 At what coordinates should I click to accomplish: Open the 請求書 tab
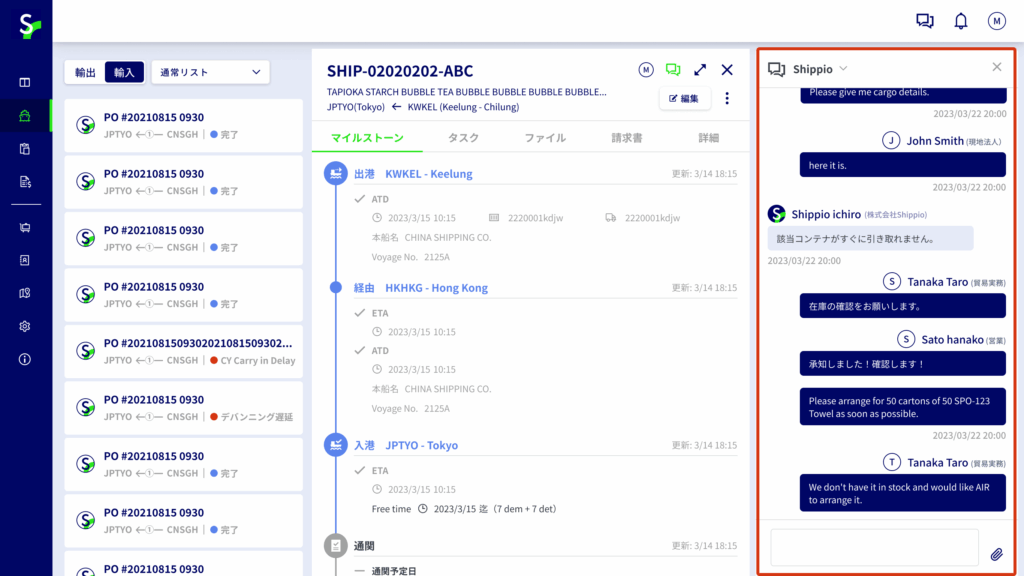point(627,138)
